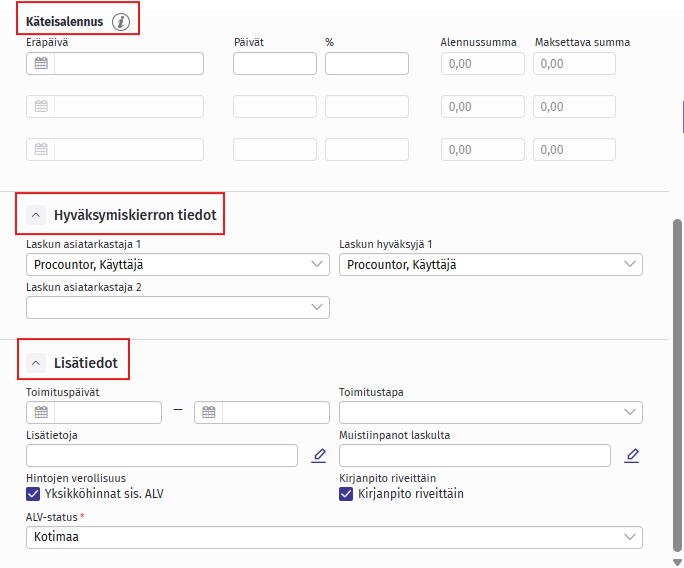Open the Laskun asiatarkastaja 1 dropdown
This screenshot has height=568, width=684.
(177, 264)
